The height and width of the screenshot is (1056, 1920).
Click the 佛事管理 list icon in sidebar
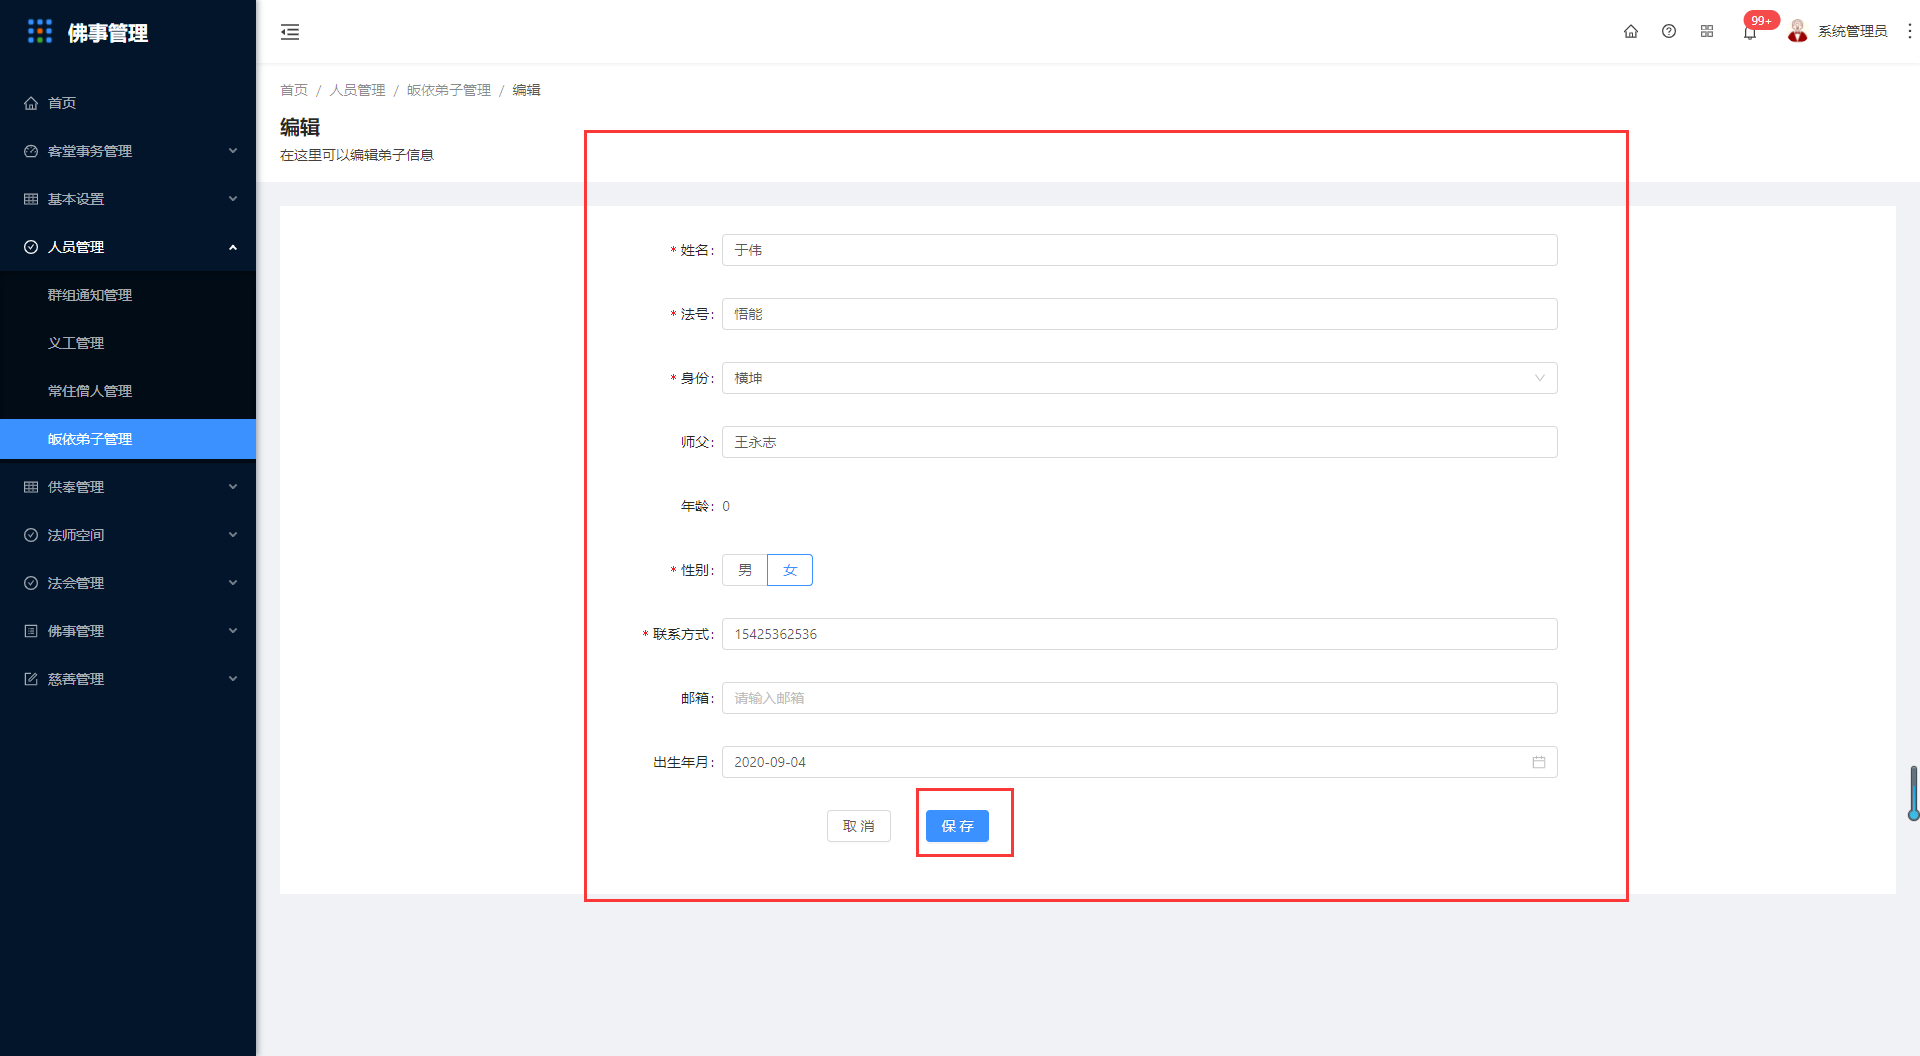(x=31, y=631)
